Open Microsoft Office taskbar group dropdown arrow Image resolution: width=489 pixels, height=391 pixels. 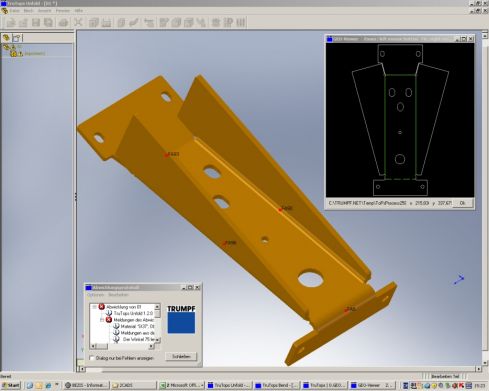202,385
